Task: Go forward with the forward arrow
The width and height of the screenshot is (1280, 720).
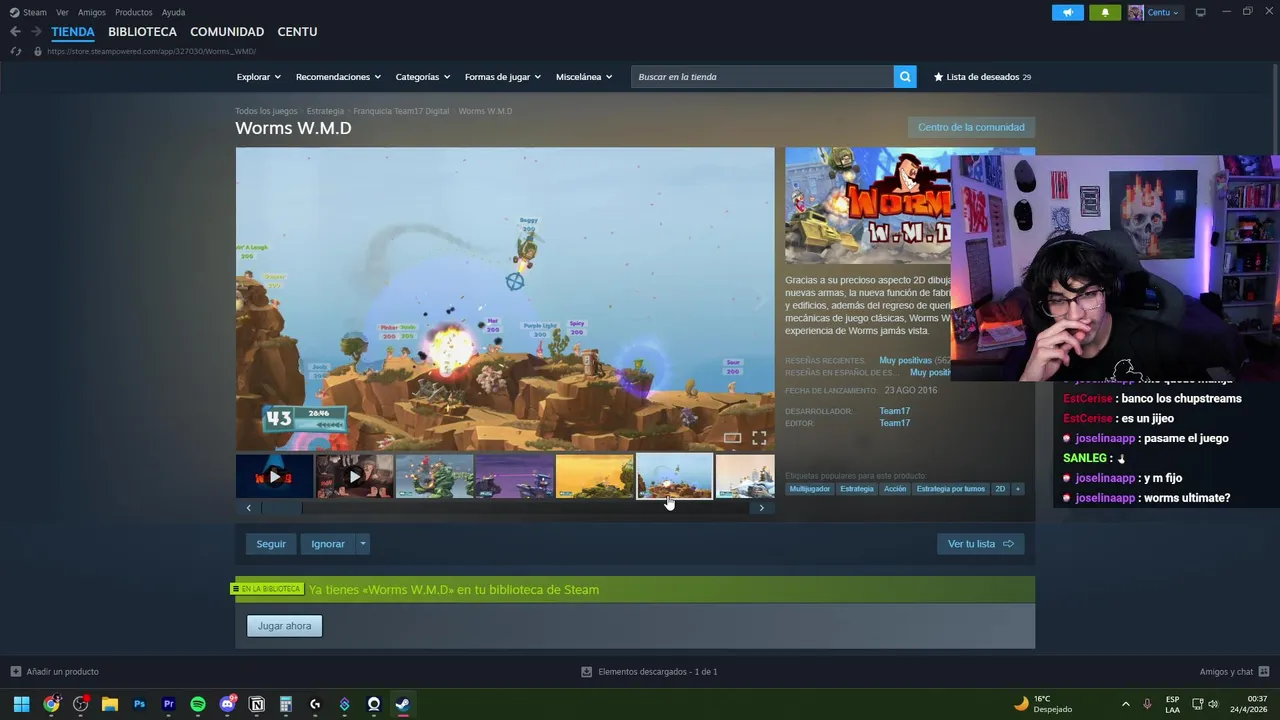Action: 36,32
